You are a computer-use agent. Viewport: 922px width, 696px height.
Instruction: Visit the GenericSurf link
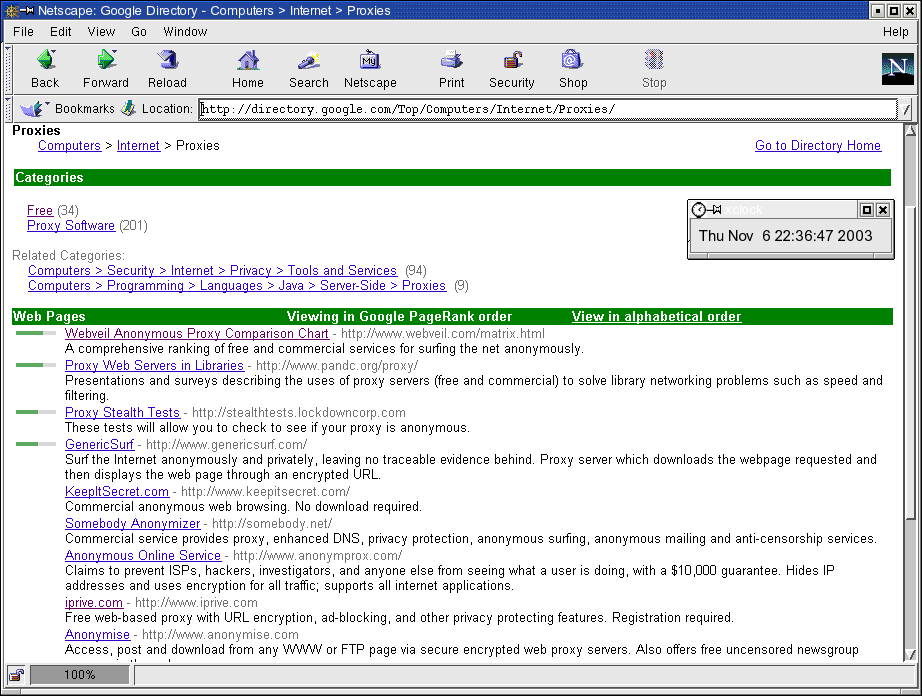click(99, 444)
